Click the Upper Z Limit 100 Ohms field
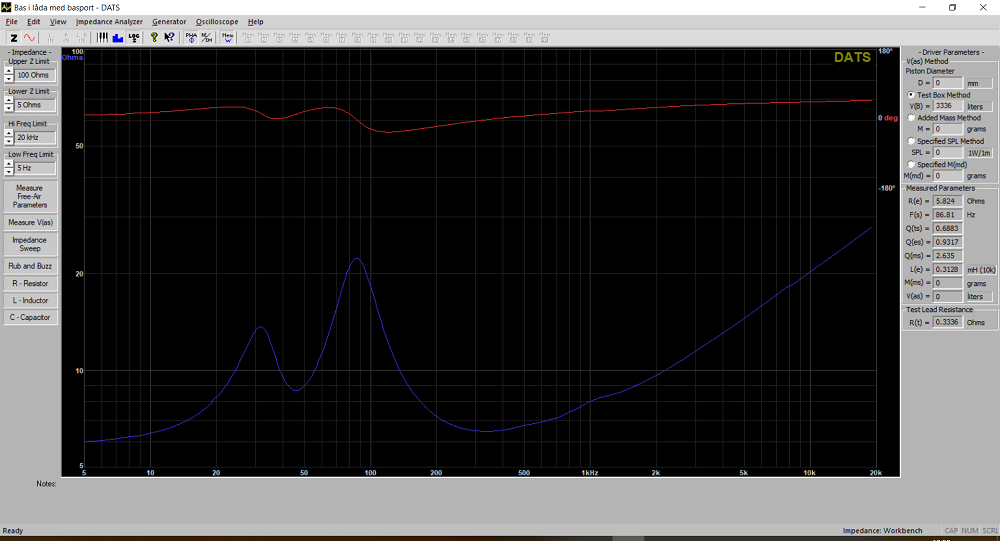This screenshot has height=541, width=1000. click(35, 75)
